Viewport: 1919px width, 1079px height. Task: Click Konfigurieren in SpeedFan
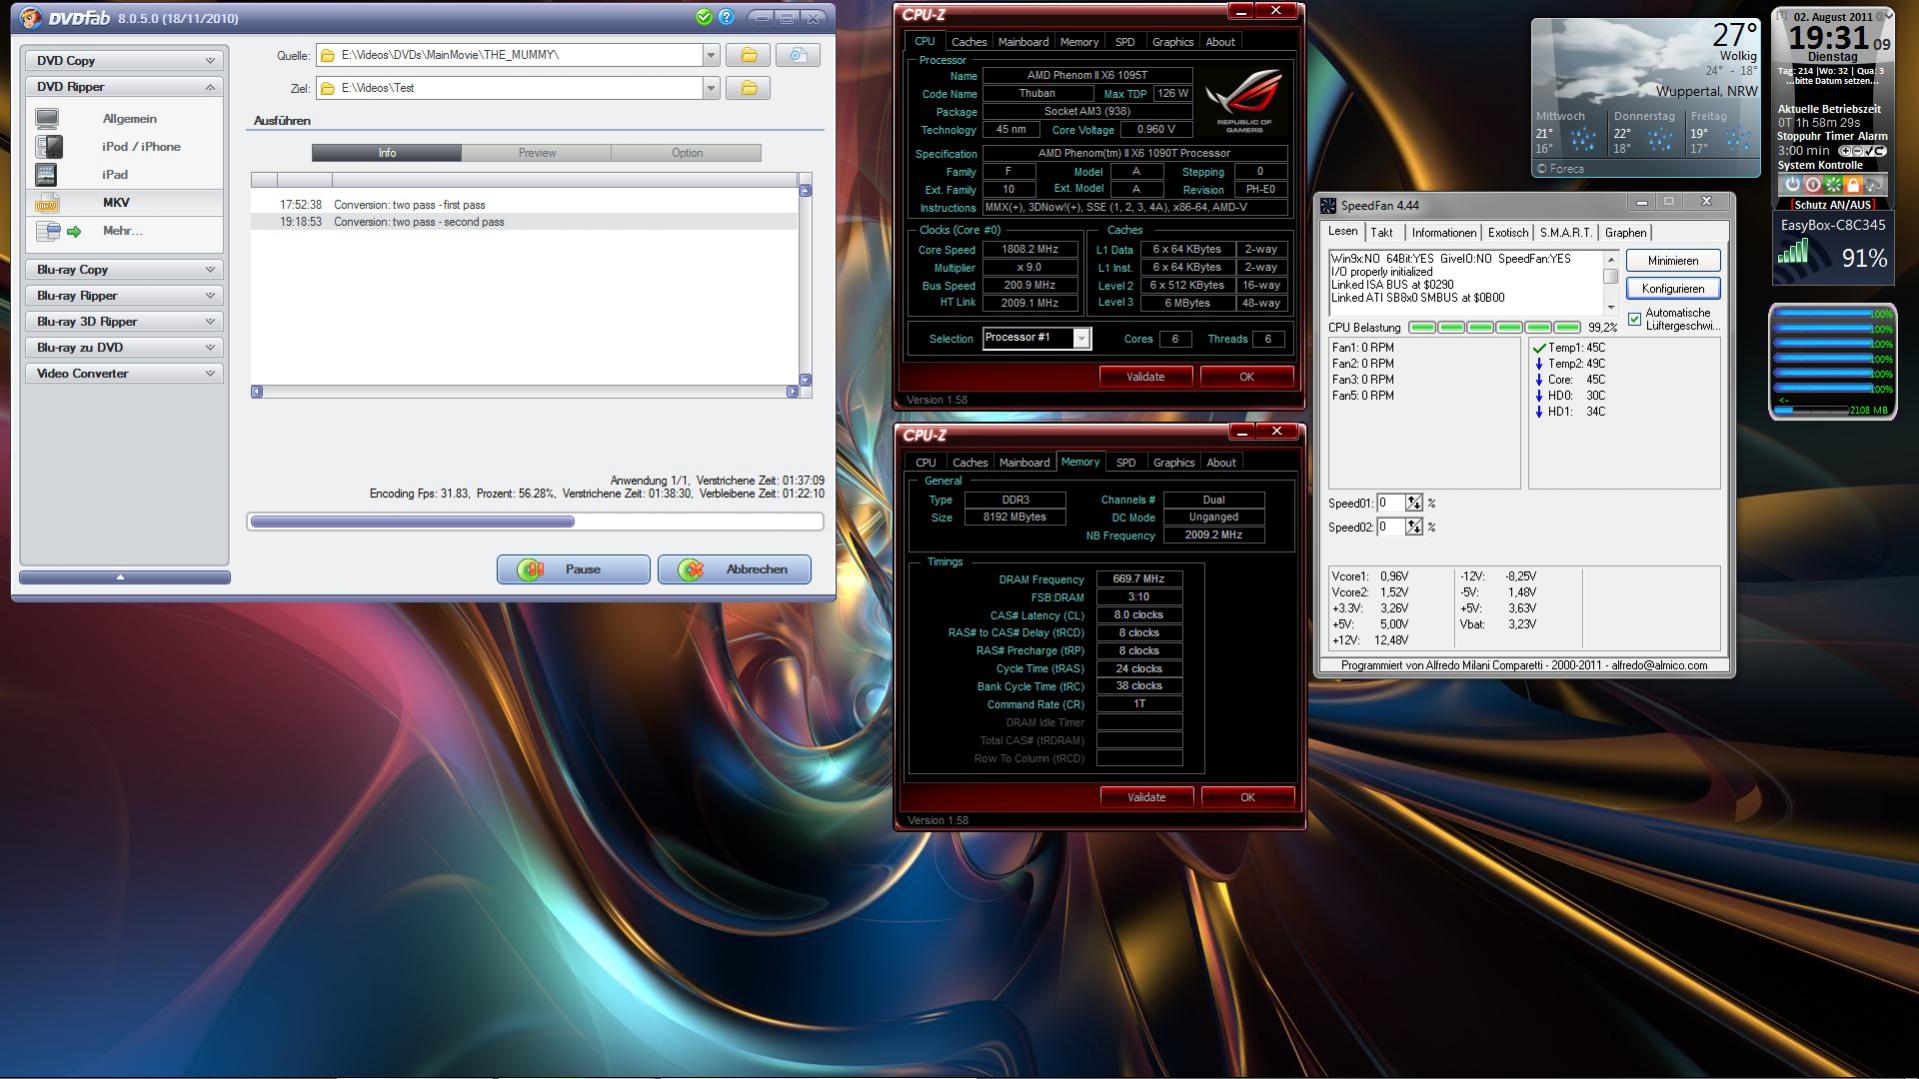click(x=1673, y=289)
